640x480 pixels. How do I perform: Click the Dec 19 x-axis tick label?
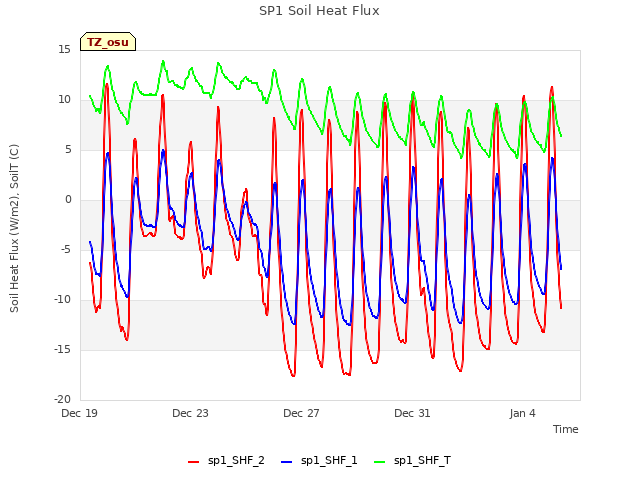click(x=79, y=413)
